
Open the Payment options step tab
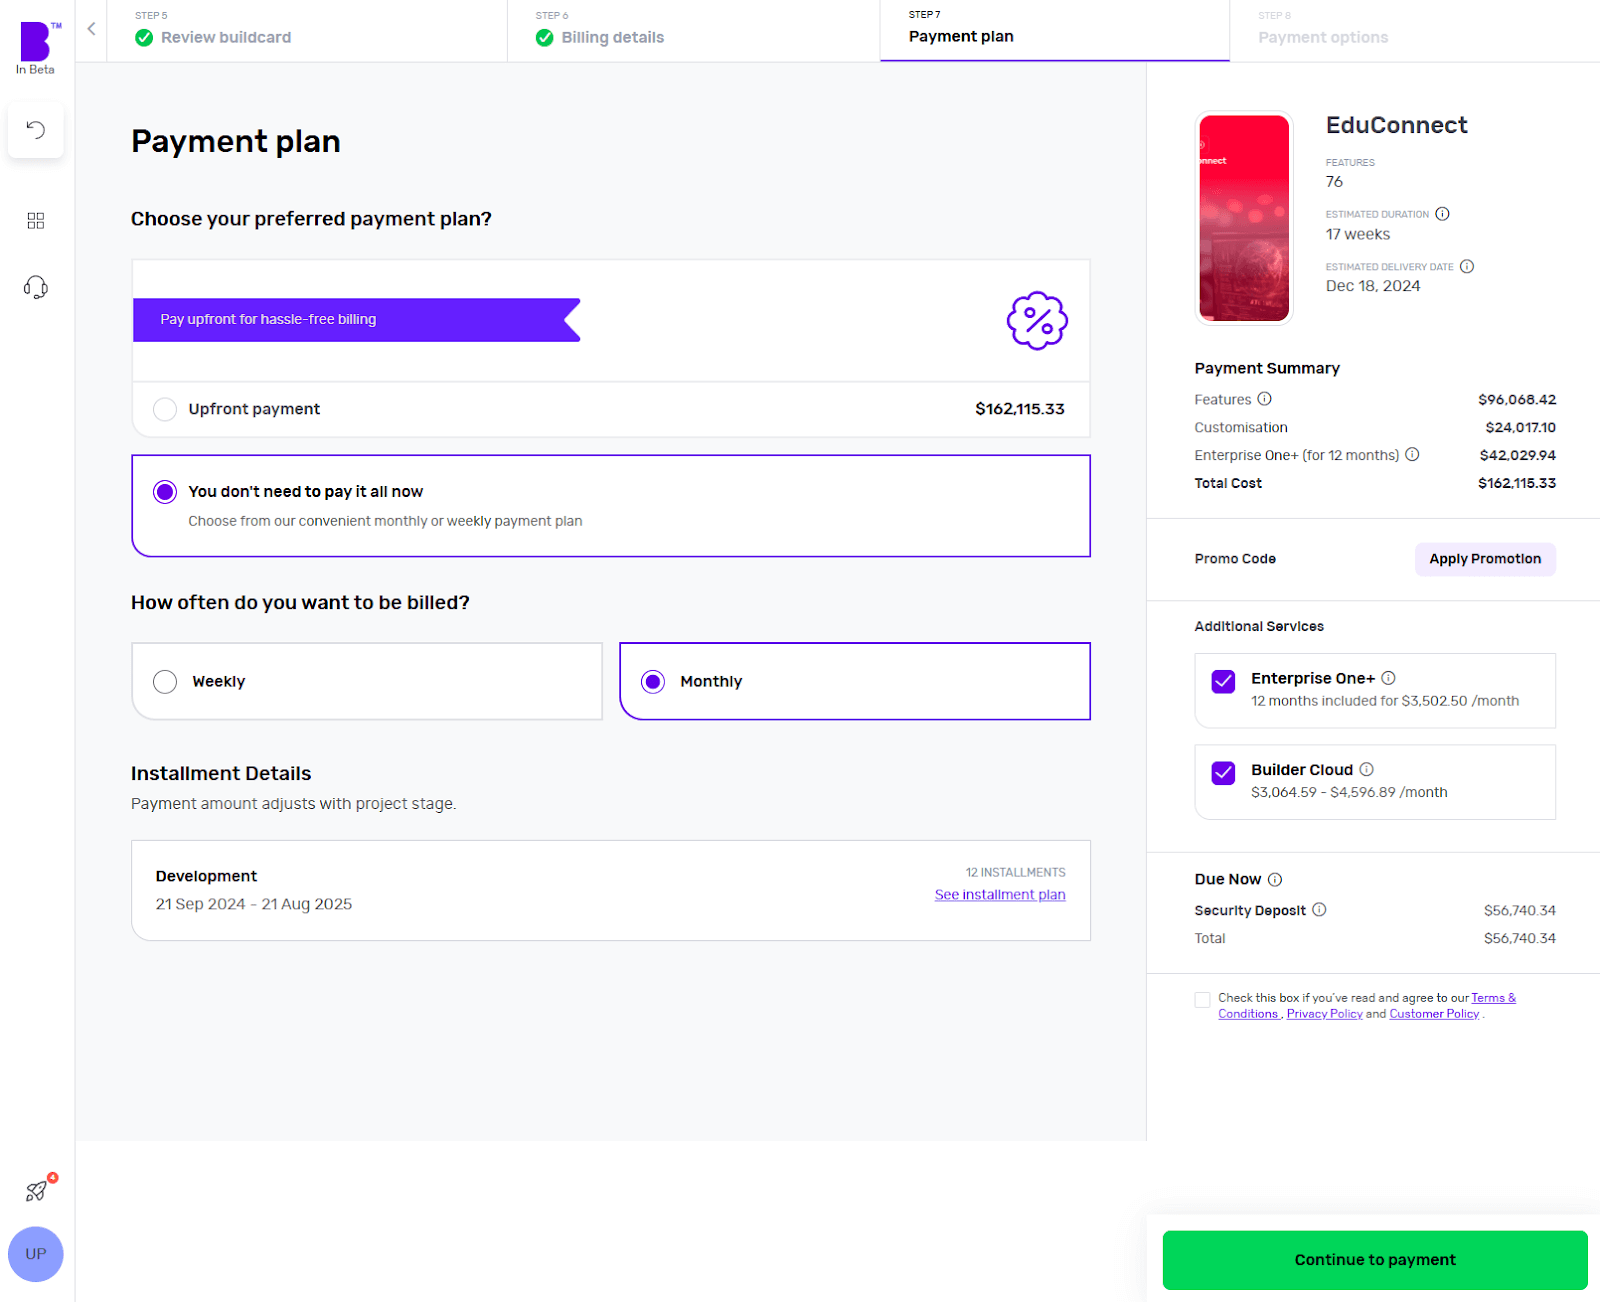[x=1414, y=30]
